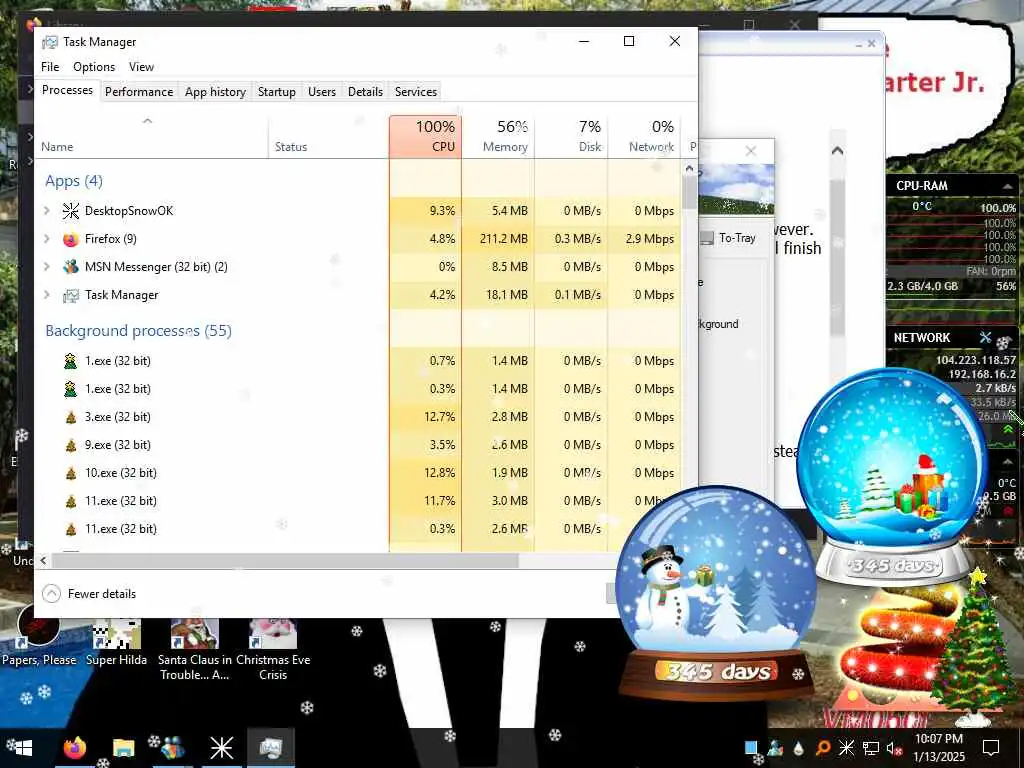The height and width of the screenshot is (768, 1024).
Task: Switch to the Users tab
Action: 322,92
